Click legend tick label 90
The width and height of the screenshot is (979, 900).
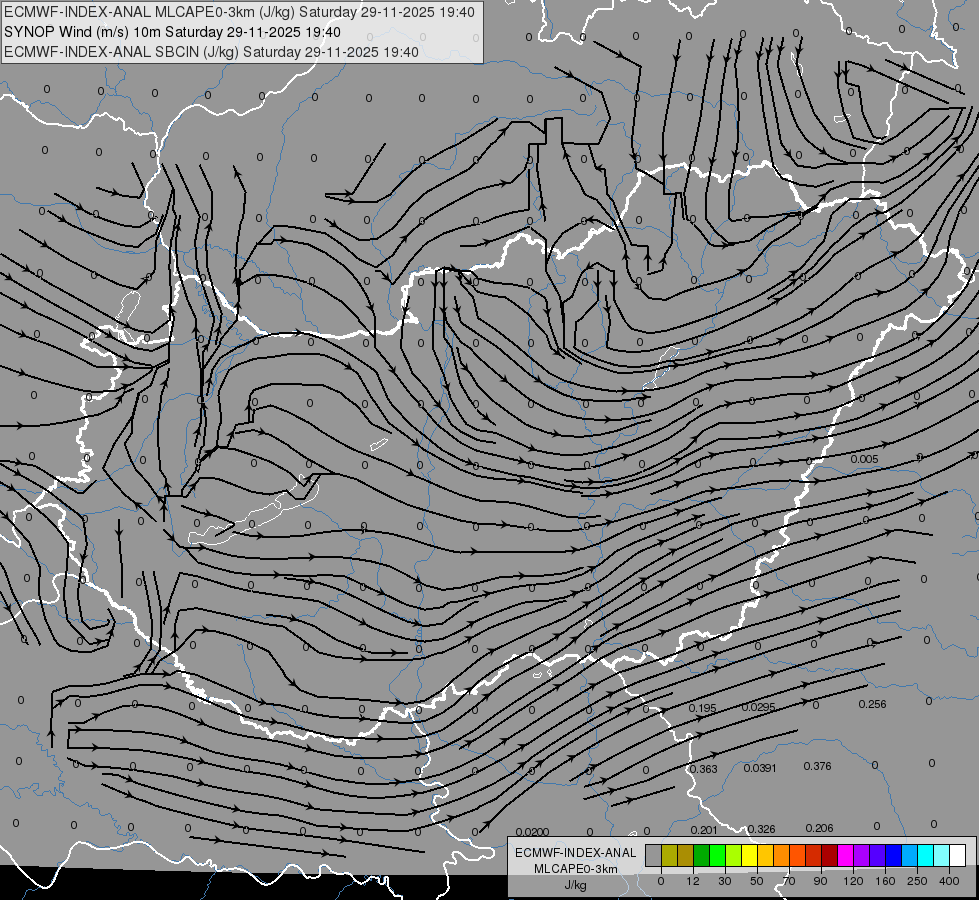coord(820,881)
